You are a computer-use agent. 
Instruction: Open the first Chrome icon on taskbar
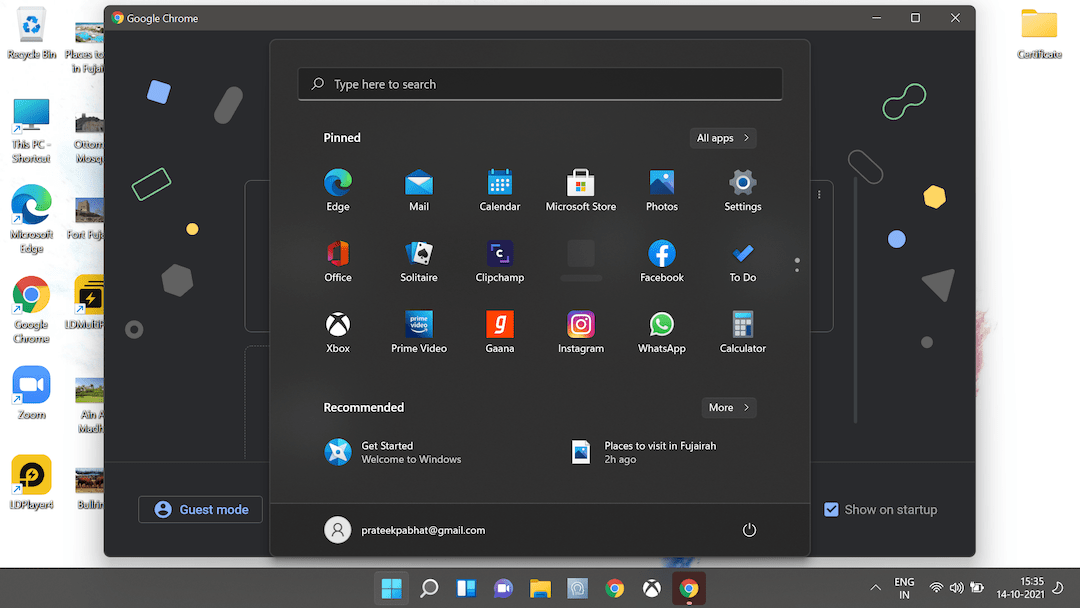(614, 589)
